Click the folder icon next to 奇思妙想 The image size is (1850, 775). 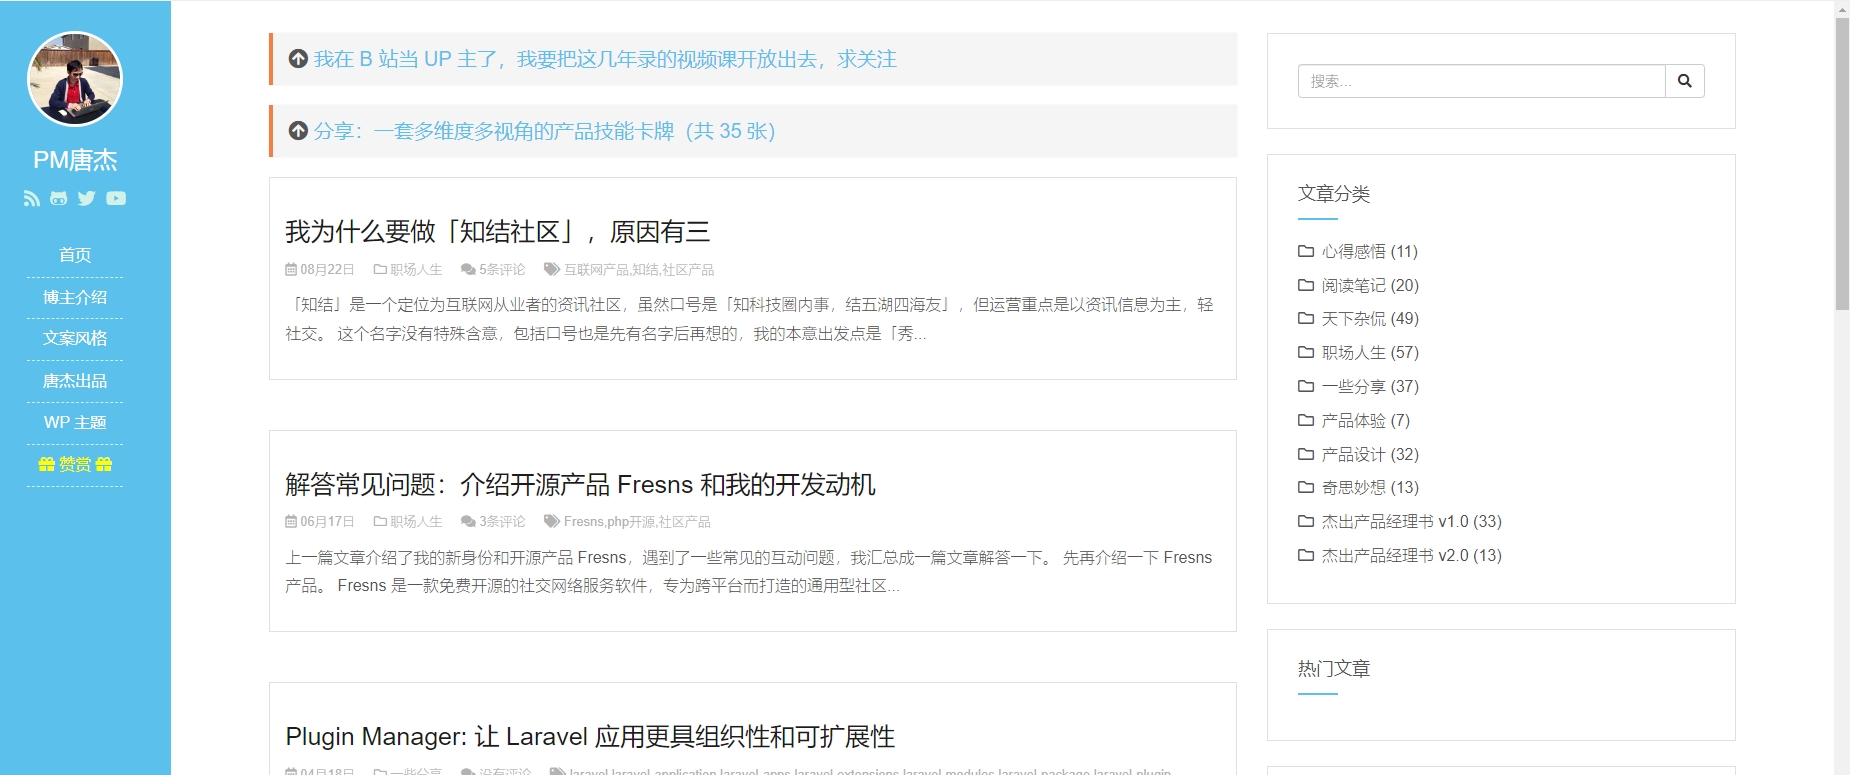[1306, 487]
